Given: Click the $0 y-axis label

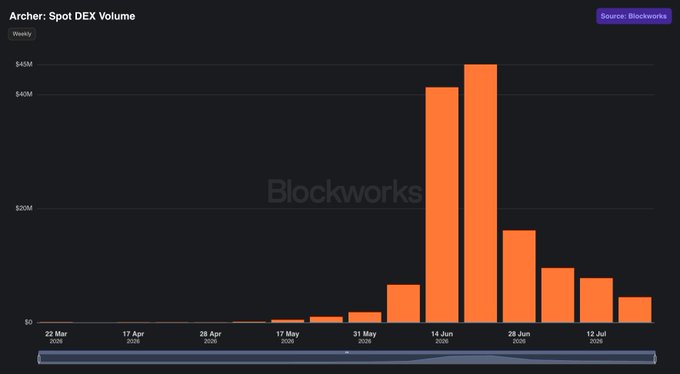Looking at the screenshot, I should [28, 322].
